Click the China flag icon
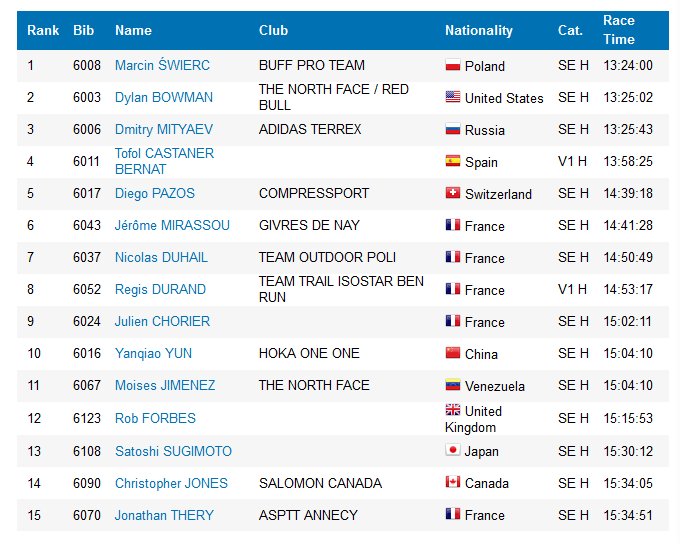This screenshot has width=680, height=543. coord(453,353)
